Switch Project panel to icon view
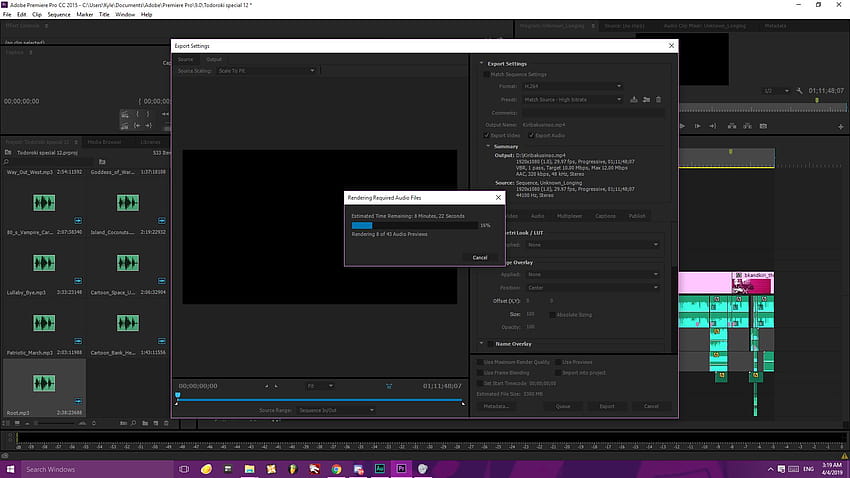The width and height of the screenshot is (850, 478). 17,423
